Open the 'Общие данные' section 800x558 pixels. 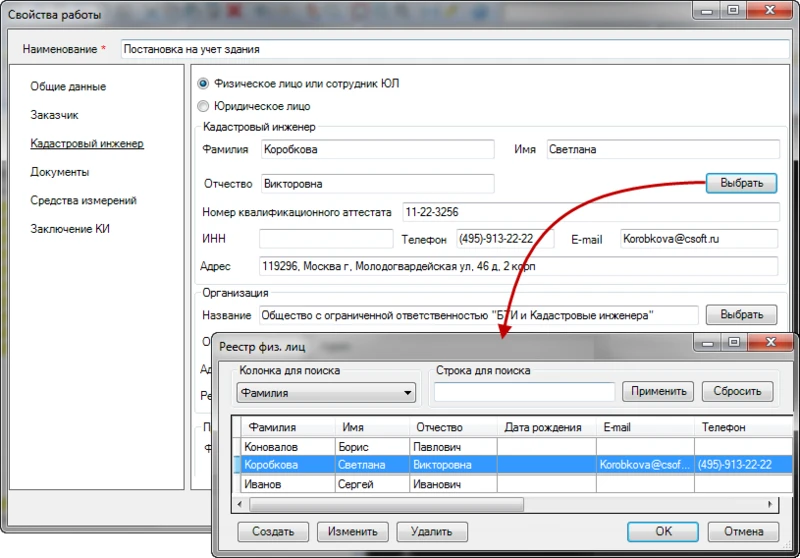(x=68, y=87)
